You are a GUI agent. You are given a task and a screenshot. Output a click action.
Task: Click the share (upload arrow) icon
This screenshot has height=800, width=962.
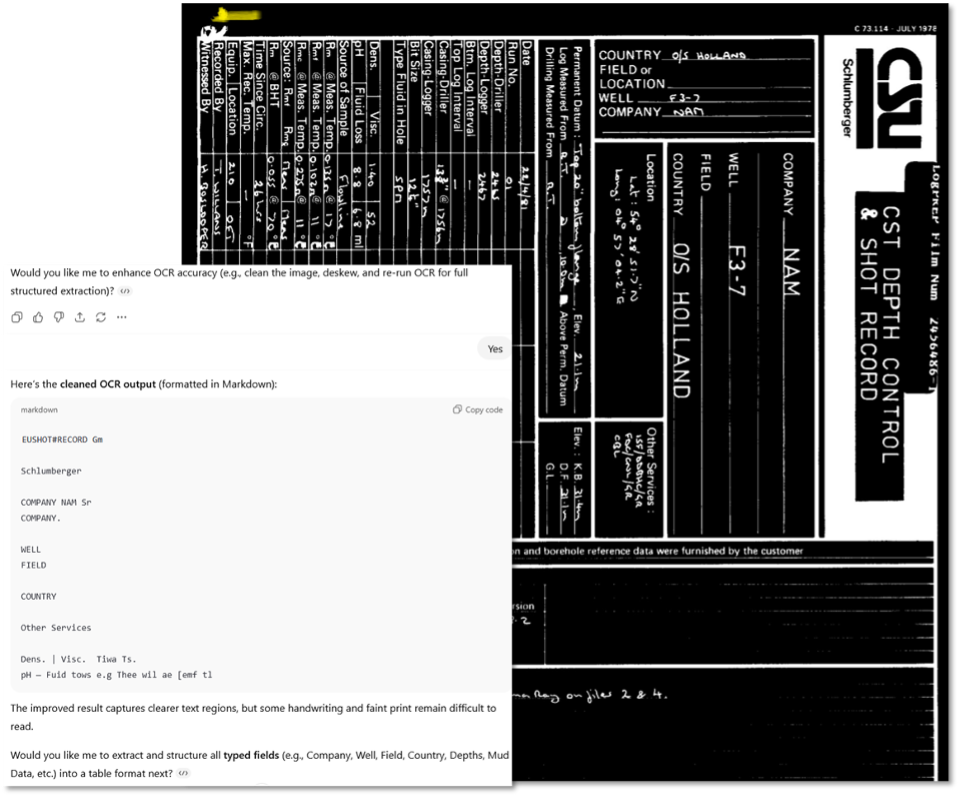click(80, 317)
